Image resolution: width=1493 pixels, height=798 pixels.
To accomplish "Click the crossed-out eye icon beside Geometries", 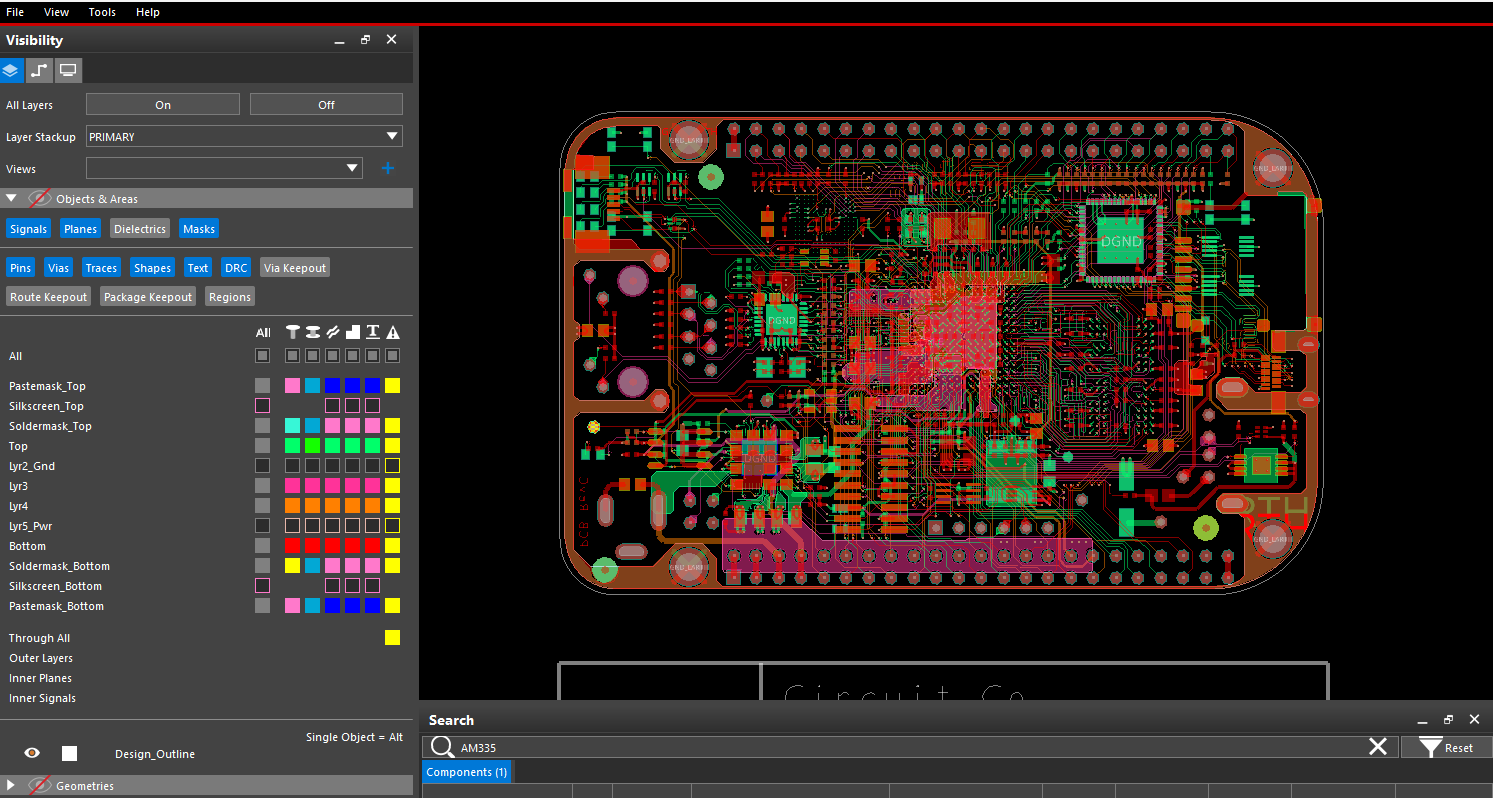I will pos(40,785).
